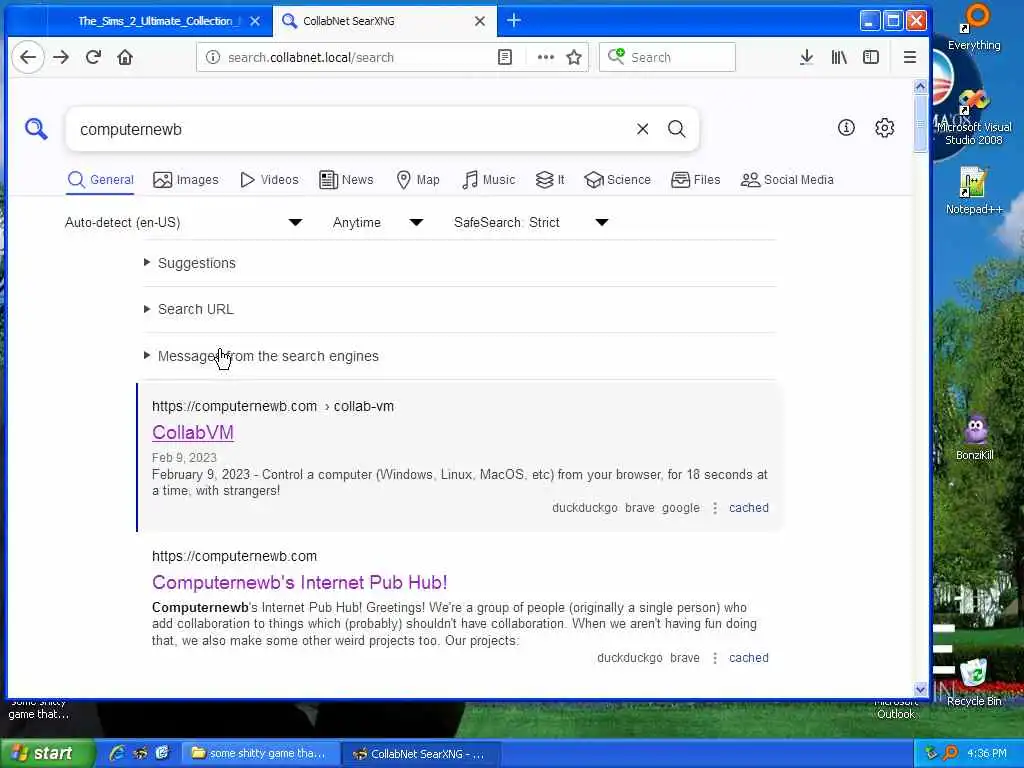Close the CollabNet SearXNG tab
This screenshot has width=1024, height=768.
click(x=480, y=21)
